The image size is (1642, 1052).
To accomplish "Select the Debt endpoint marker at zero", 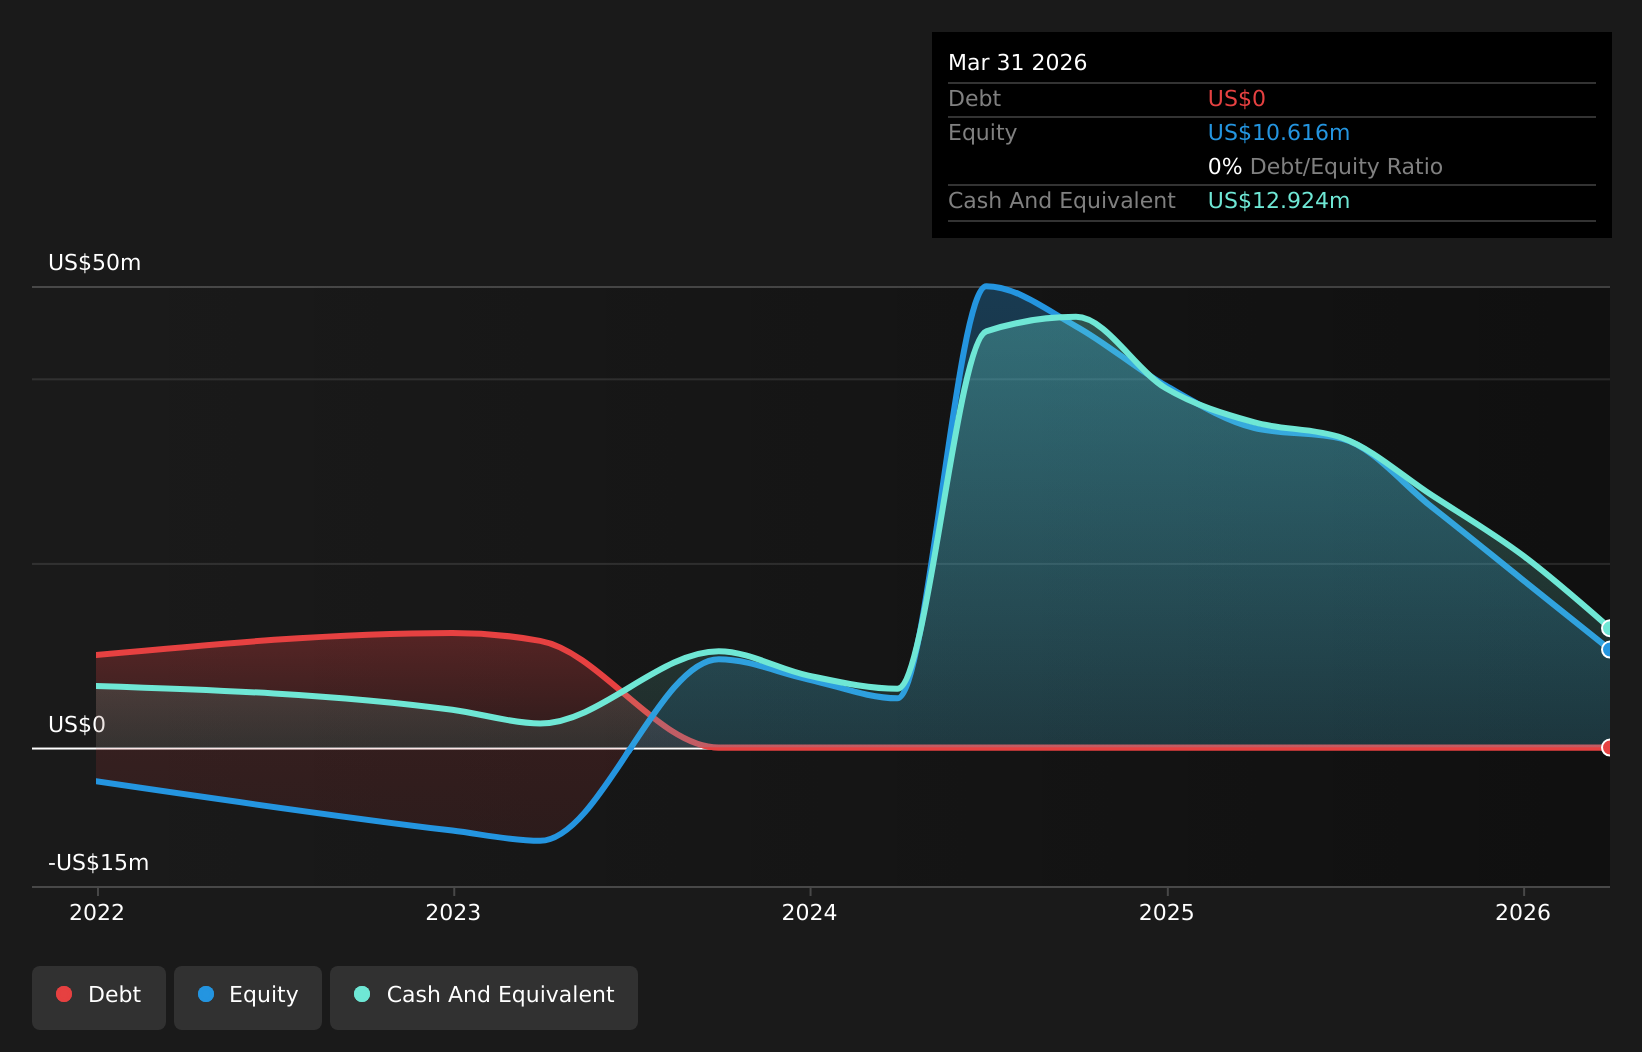I will click(1609, 747).
